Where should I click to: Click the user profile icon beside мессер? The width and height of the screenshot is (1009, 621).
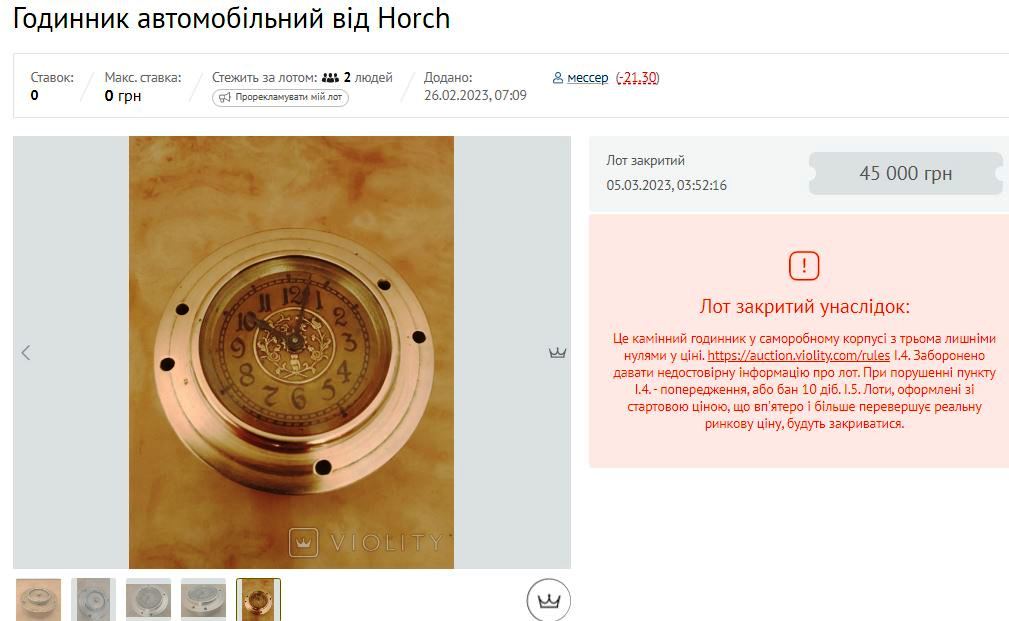point(558,78)
